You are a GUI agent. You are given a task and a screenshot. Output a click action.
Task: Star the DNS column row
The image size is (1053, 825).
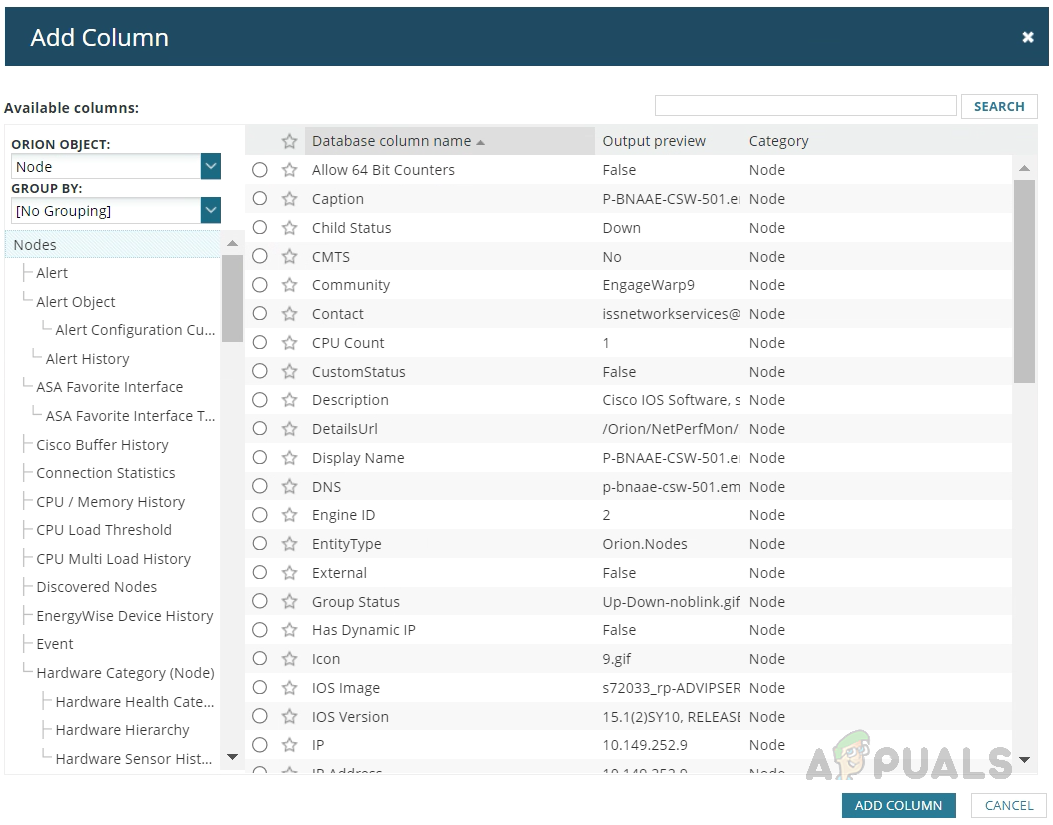pyautogui.click(x=289, y=486)
